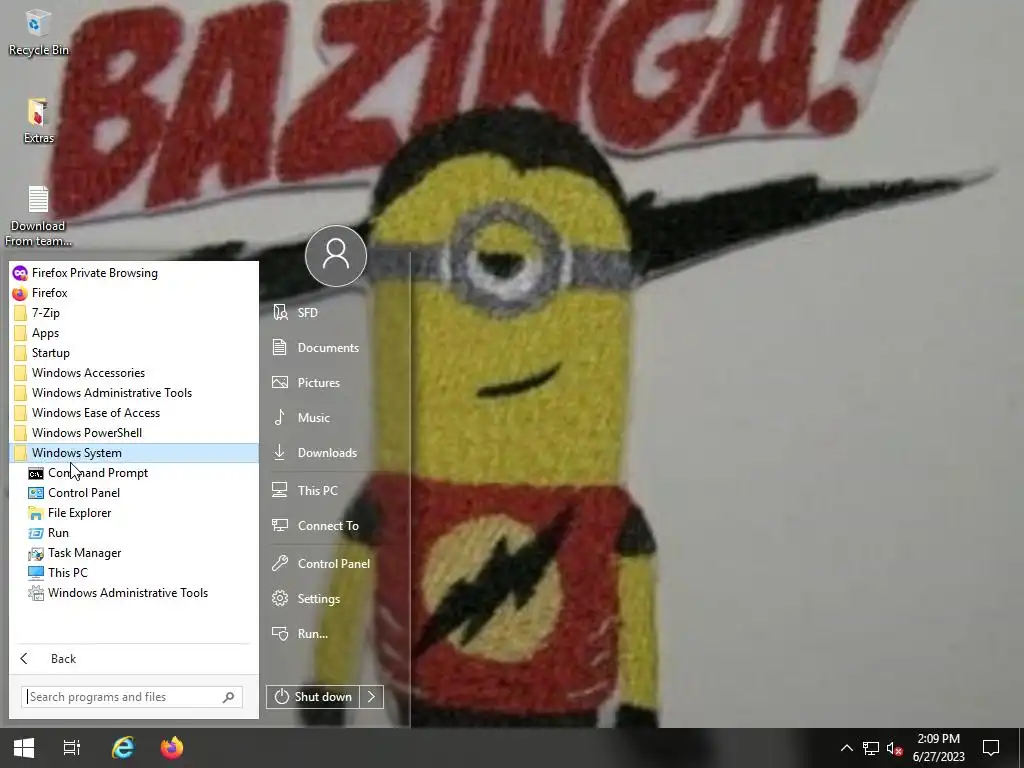Open the clock showing 2:09 PM
The height and width of the screenshot is (768, 1024).
pos(938,748)
